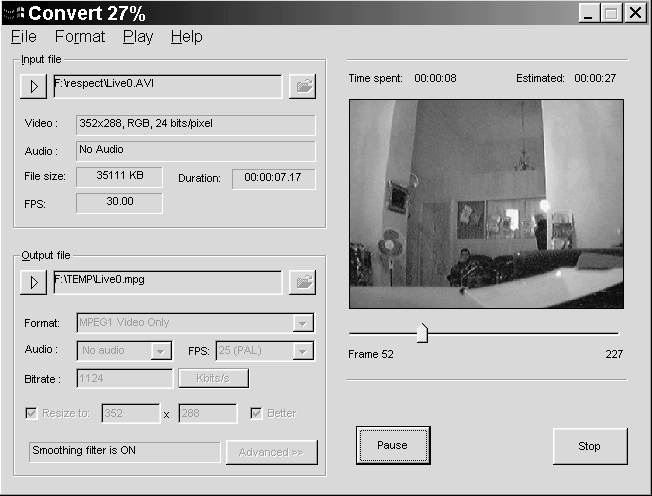Click the No Audio info value
This screenshot has width=652, height=496.
pos(195,151)
